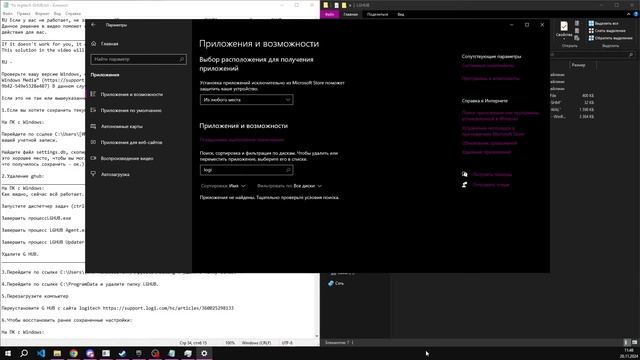The width and height of the screenshot is (640, 360).
Task: Click Свойства button in Explorer ribbon
Action: (x=564, y=30)
